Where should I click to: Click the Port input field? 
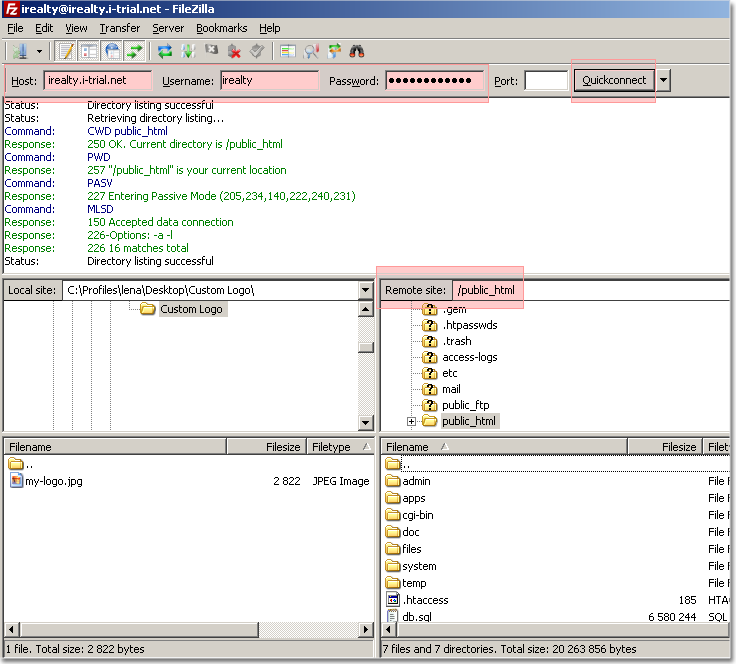(546, 80)
